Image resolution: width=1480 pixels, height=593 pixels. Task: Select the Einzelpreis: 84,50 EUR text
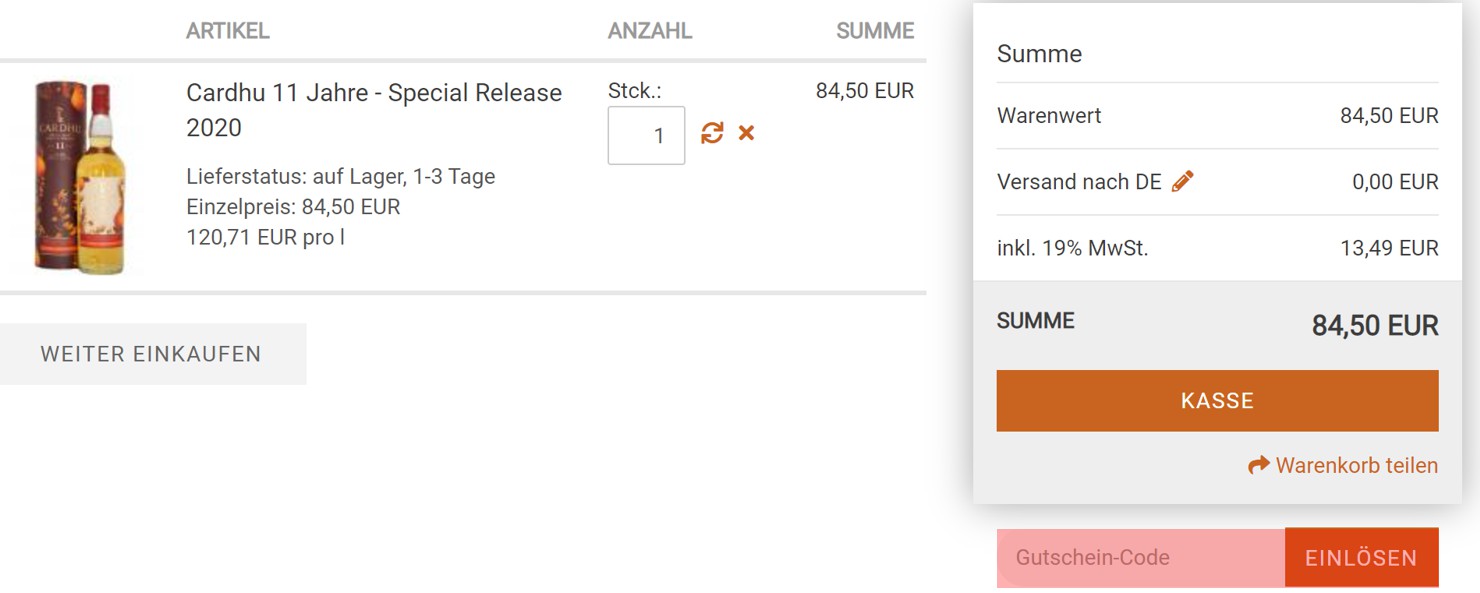point(293,207)
